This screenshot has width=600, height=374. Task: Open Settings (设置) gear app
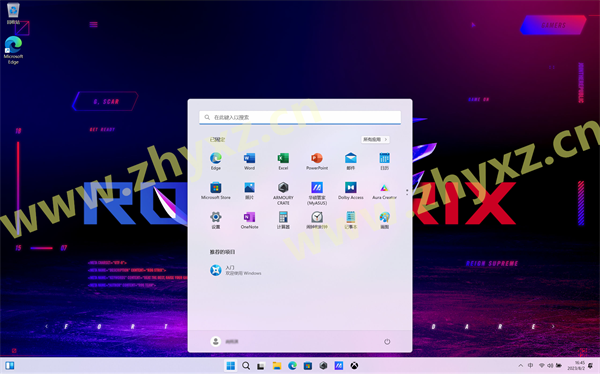coord(215,220)
